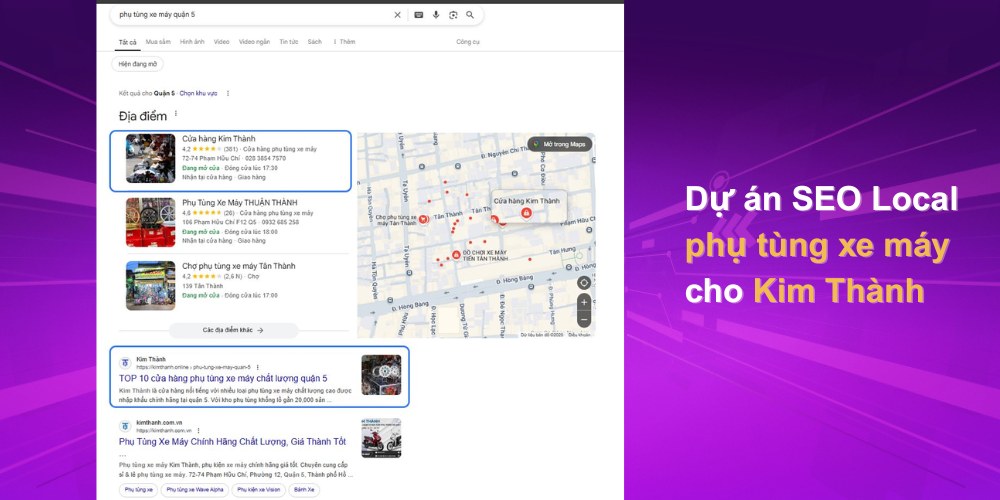Clear the search box with X icon
The width and height of the screenshot is (1000, 500).
pos(397,15)
